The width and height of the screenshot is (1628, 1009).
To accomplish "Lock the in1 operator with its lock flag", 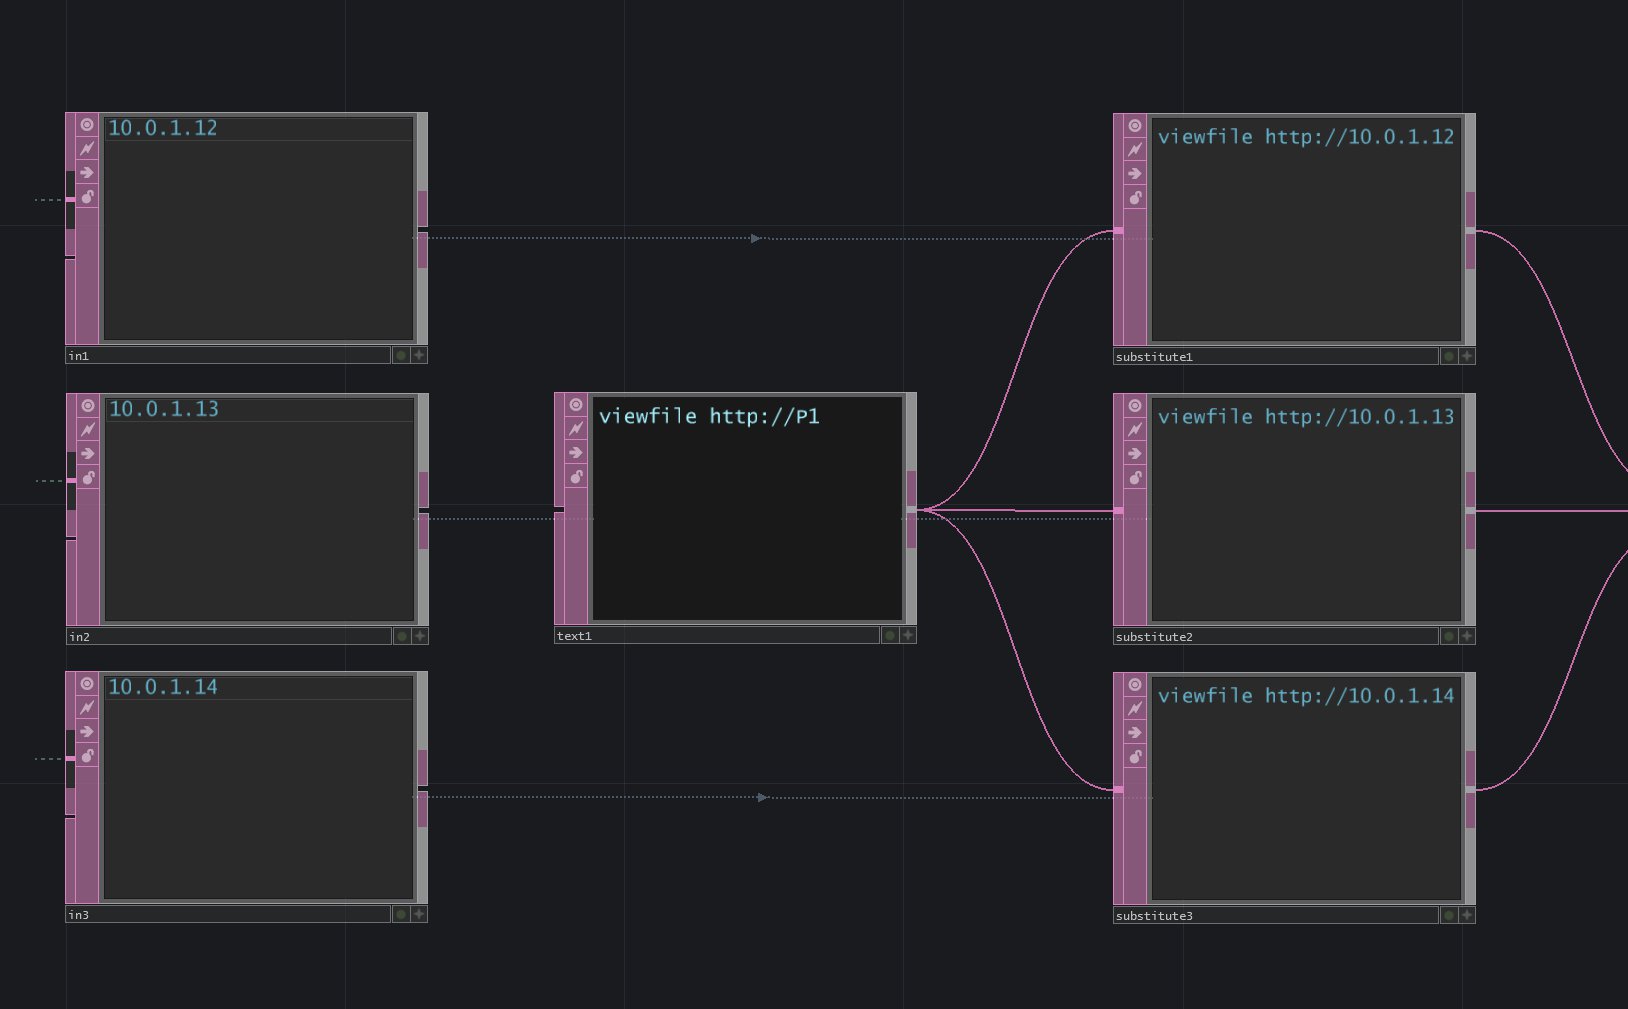I will (x=88, y=197).
